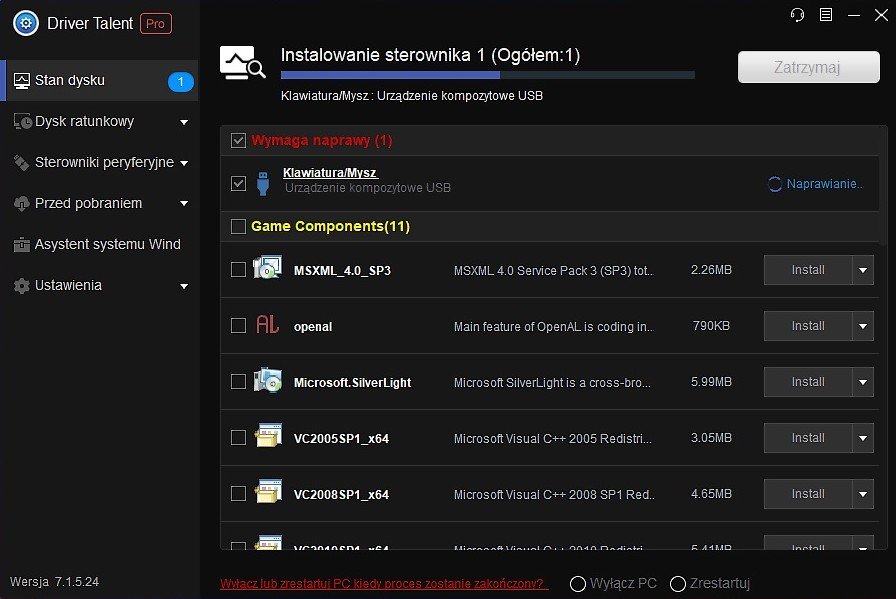Select the Wyłącz PC radio button
This screenshot has height=599, width=896.
tap(578, 584)
